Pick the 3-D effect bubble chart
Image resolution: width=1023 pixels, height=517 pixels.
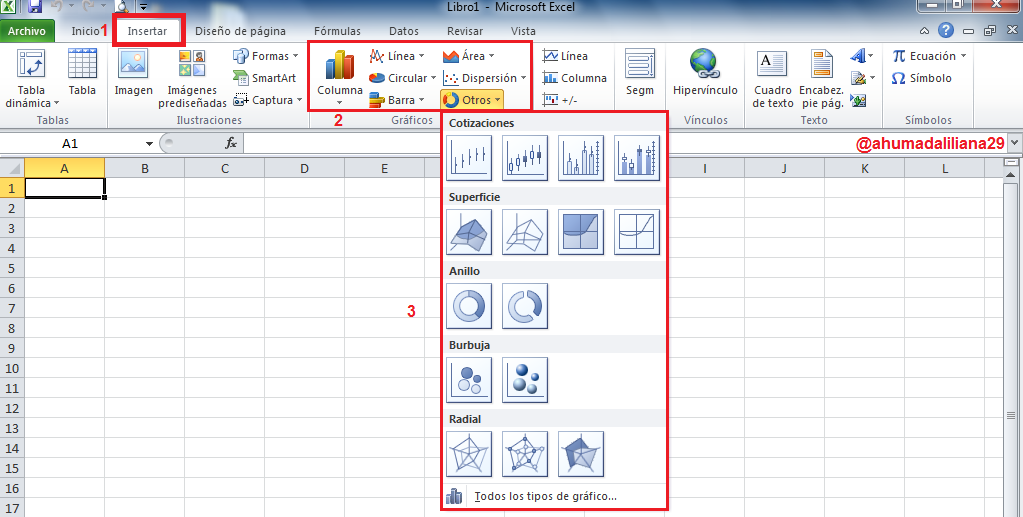pos(525,380)
